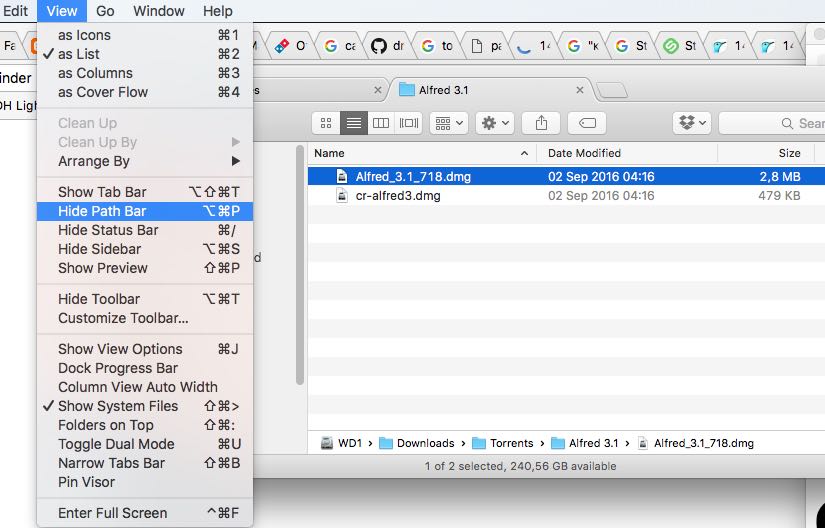Open the Go menu in menu bar
825x528 pixels.
(x=105, y=11)
